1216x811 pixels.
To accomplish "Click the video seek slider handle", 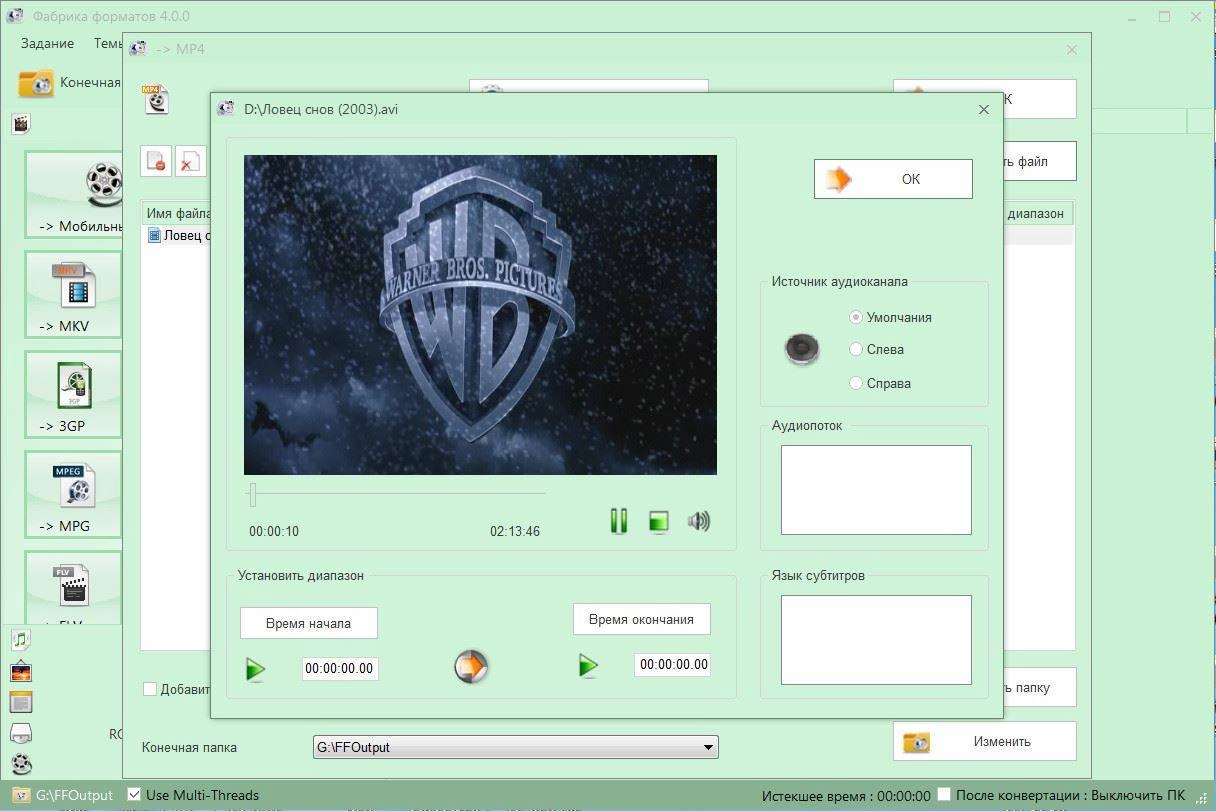I will [253, 494].
